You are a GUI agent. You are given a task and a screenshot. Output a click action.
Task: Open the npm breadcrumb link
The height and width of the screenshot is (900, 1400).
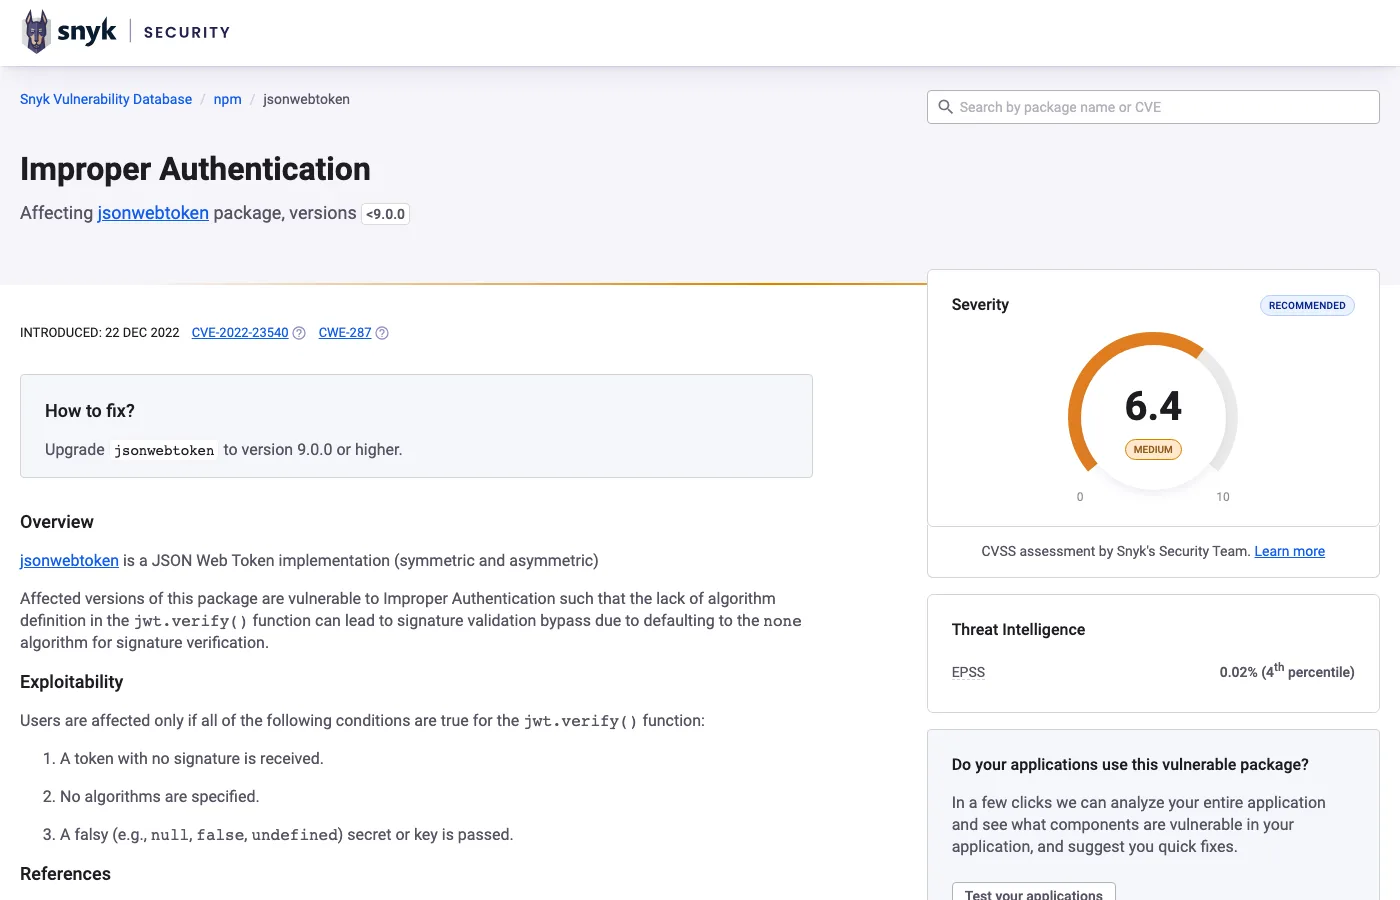pos(227,99)
